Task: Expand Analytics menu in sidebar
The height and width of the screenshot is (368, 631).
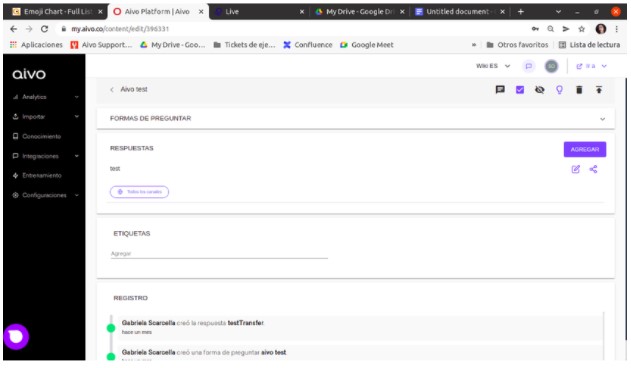Action: pos(45,97)
